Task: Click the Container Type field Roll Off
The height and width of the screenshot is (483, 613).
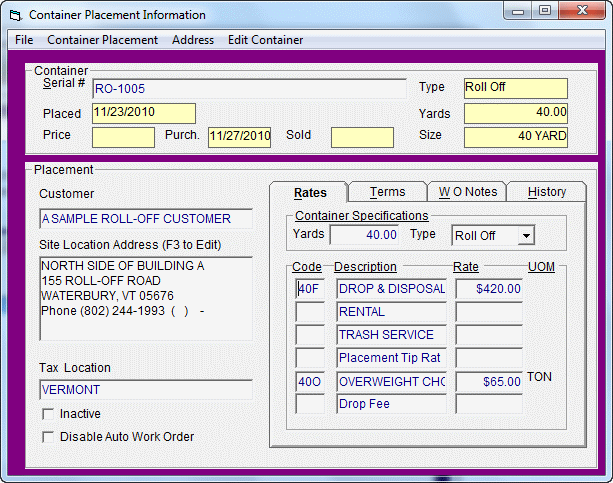Action: pos(516,88)
